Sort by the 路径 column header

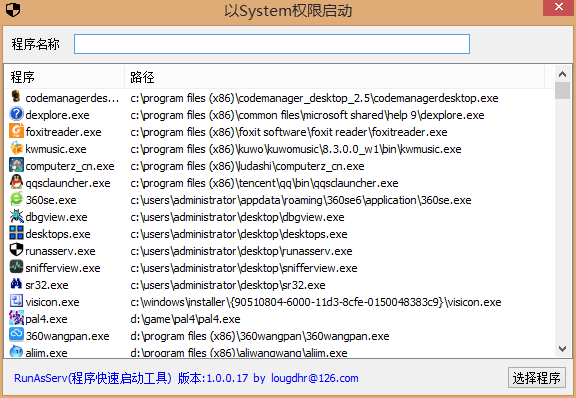pos(334,77)
